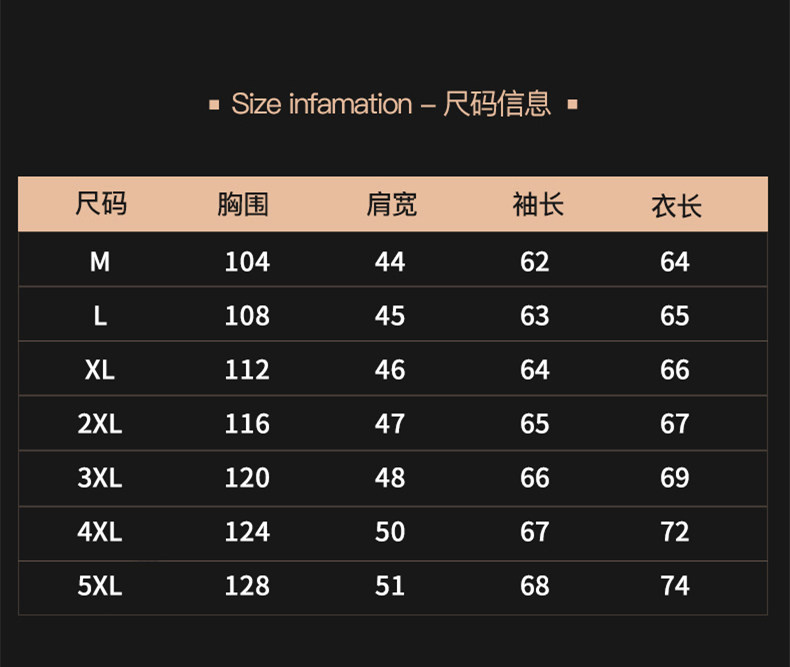Click chest value 128 in the 5XL row

click(x=247, y=586)
